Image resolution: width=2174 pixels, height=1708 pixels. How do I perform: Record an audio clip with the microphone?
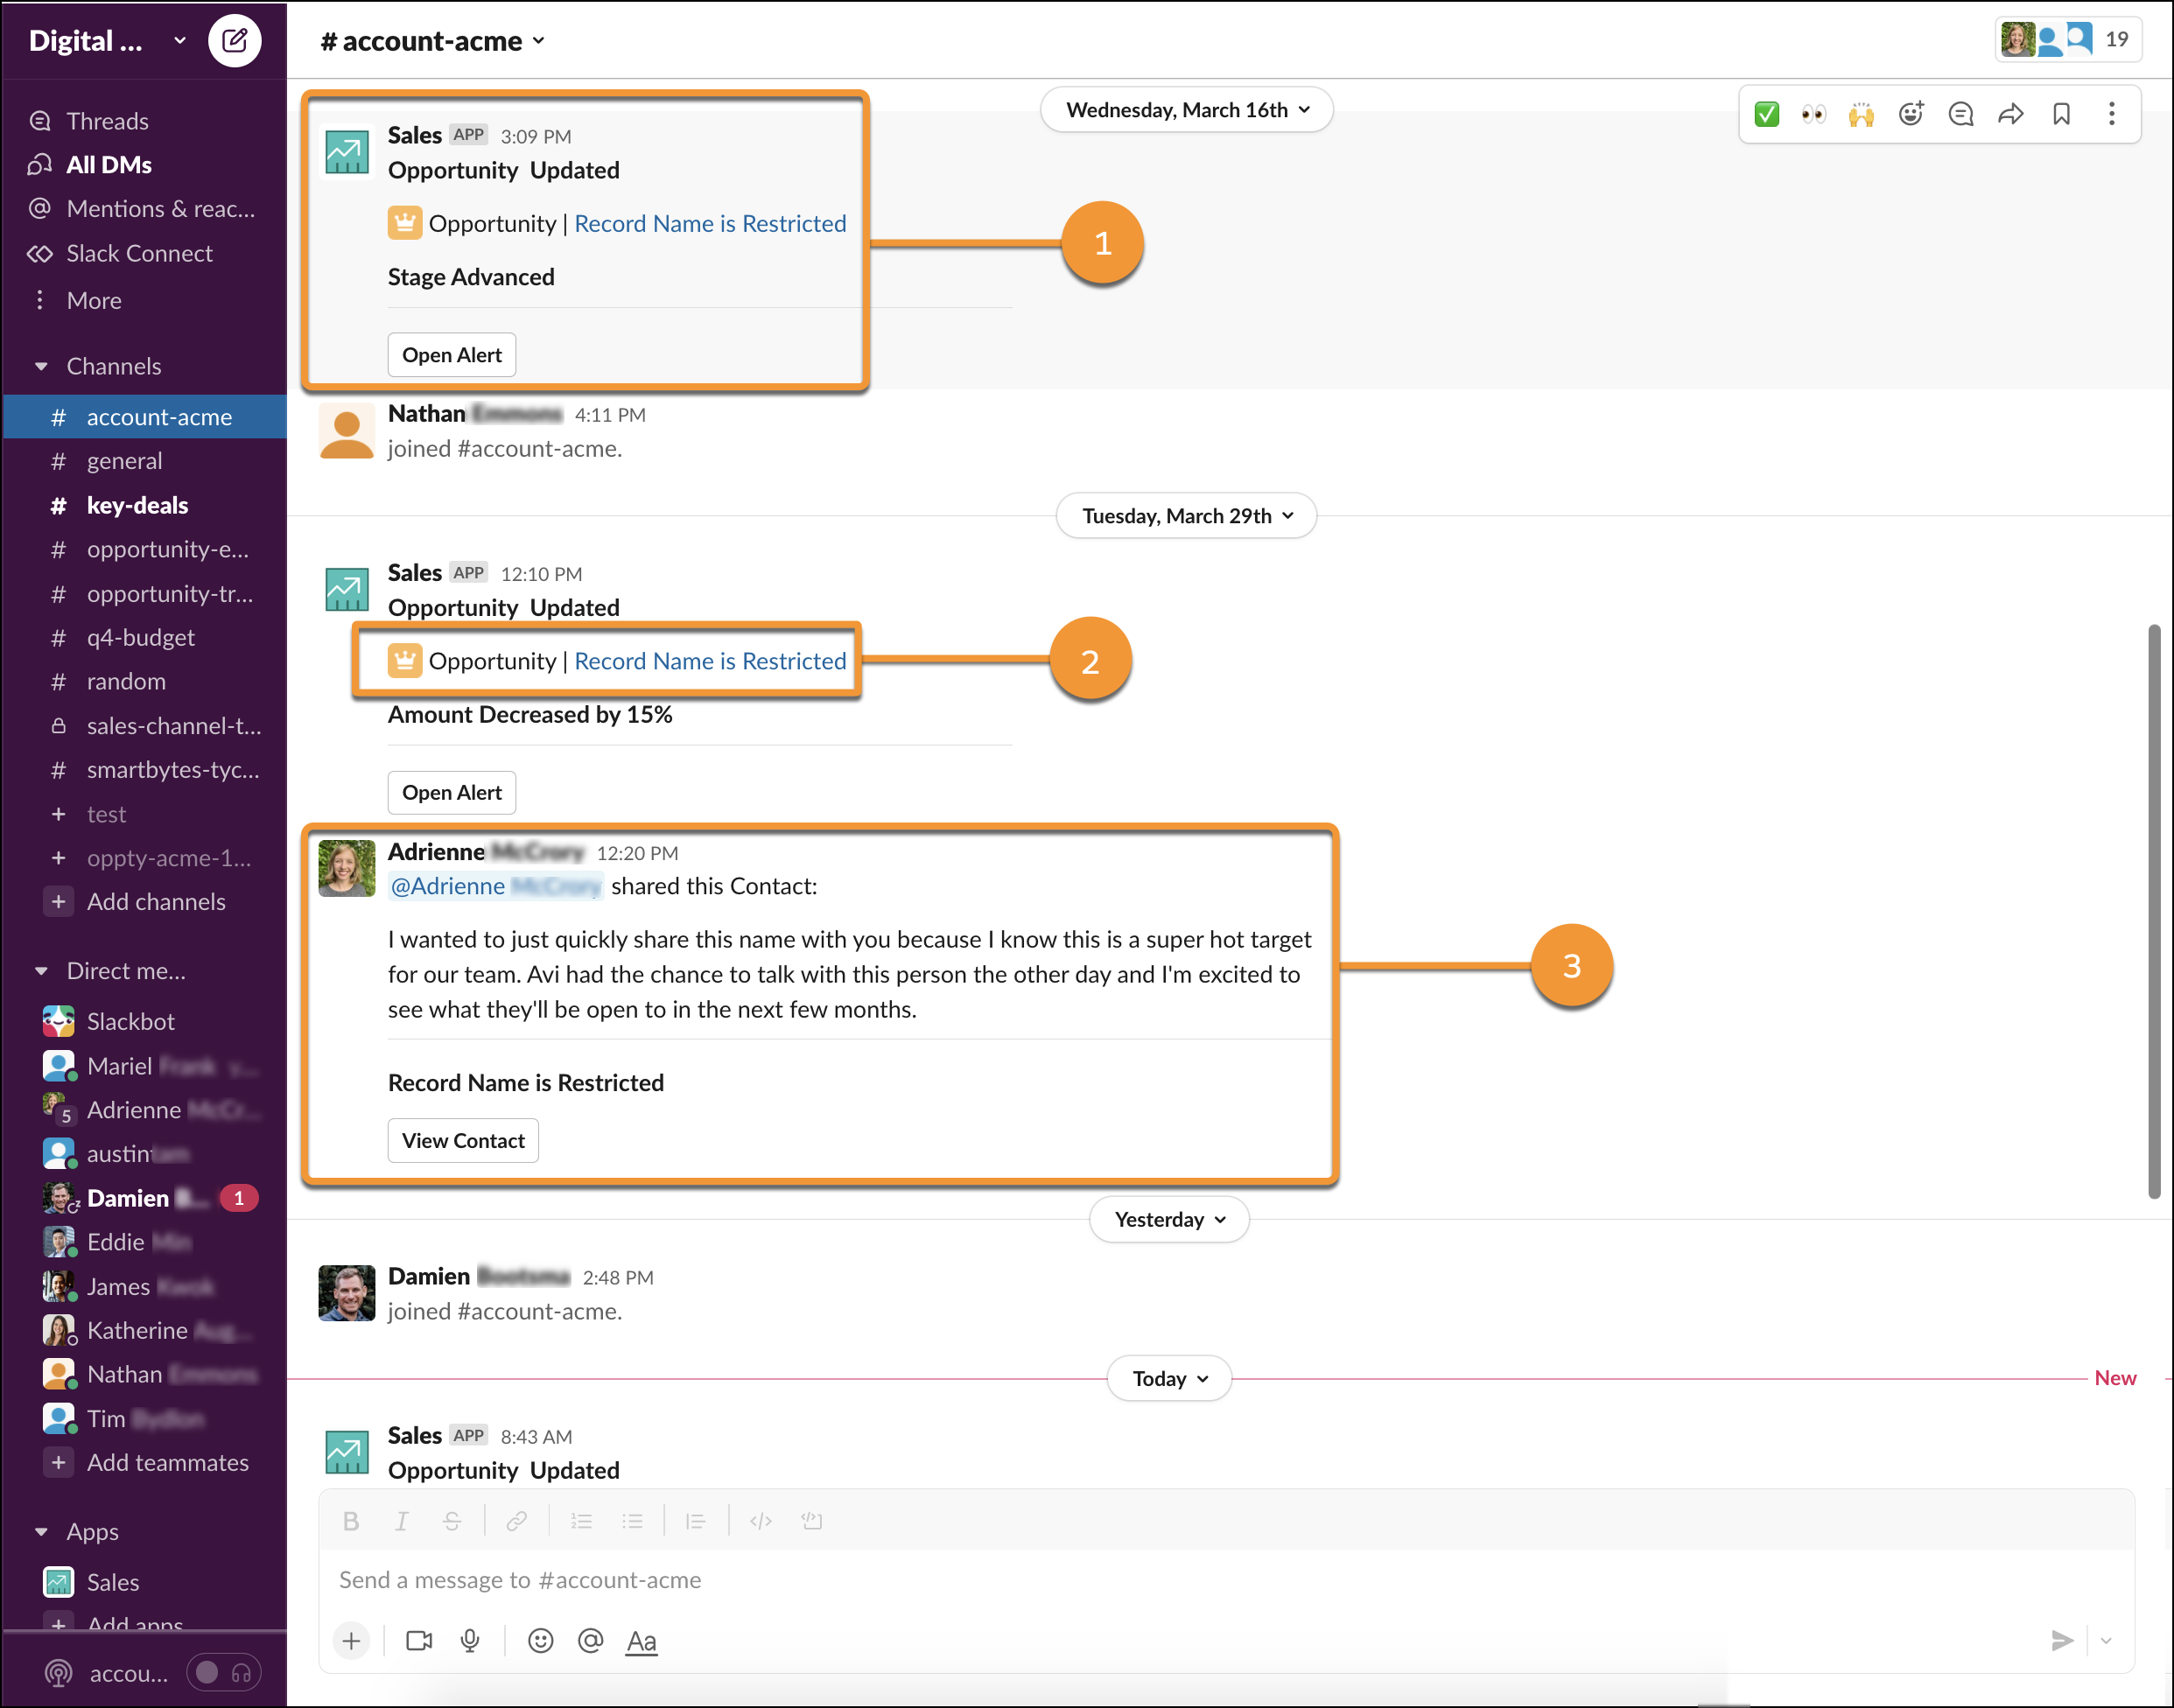[470, 1641]
